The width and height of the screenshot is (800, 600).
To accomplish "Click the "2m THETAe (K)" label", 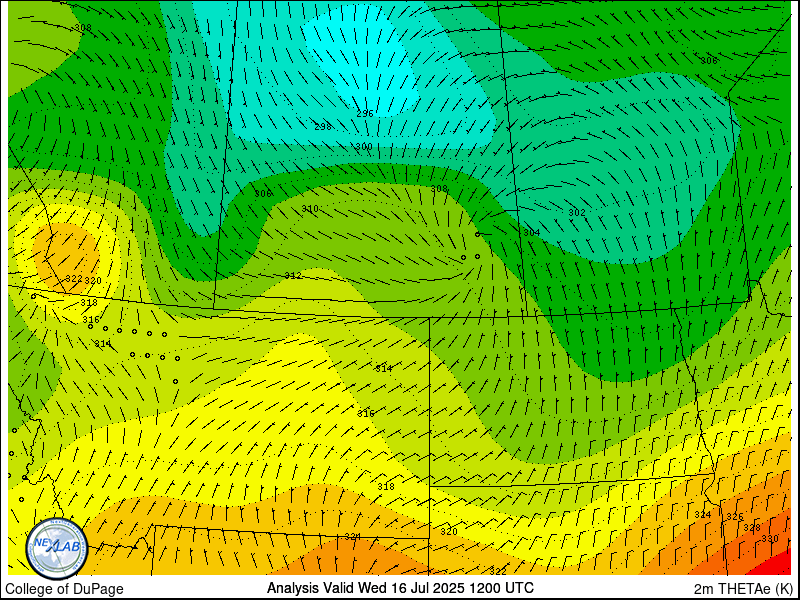I will pos(743,588).
